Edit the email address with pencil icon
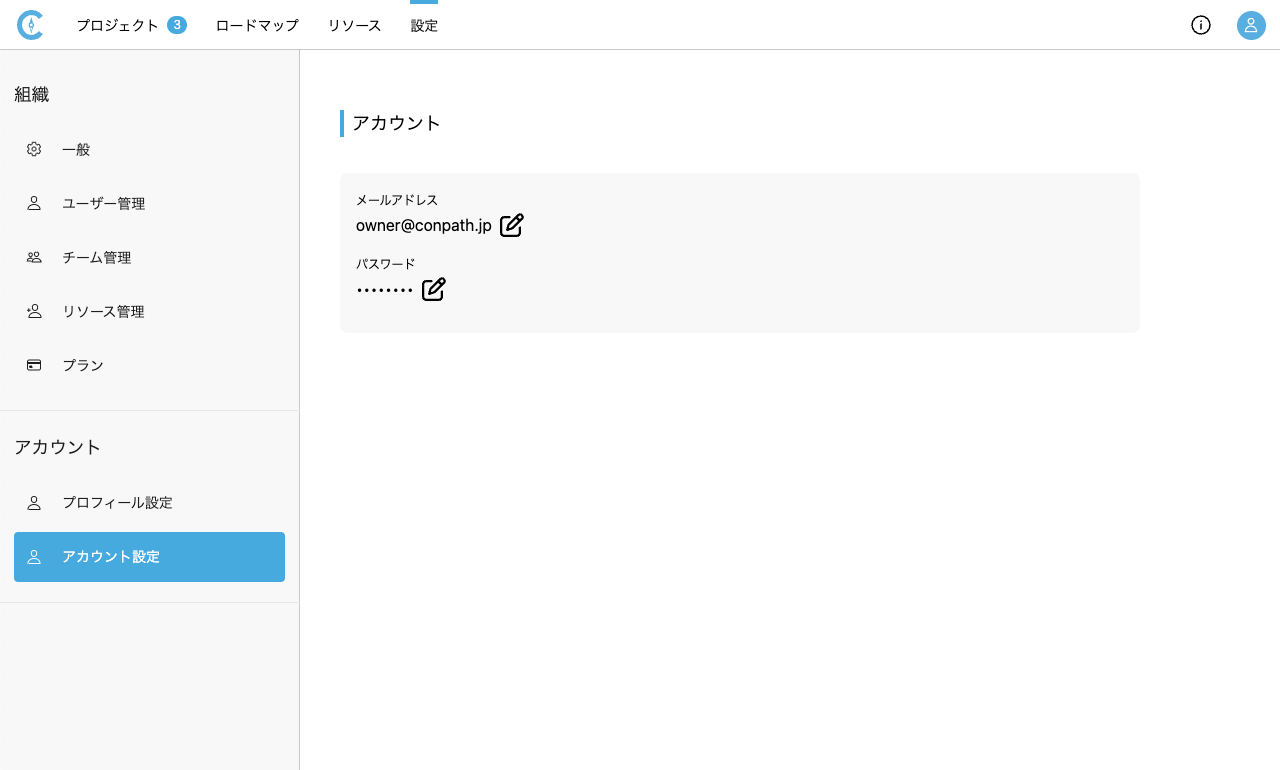The image size is (1280, 770). (x=512, y=226)
